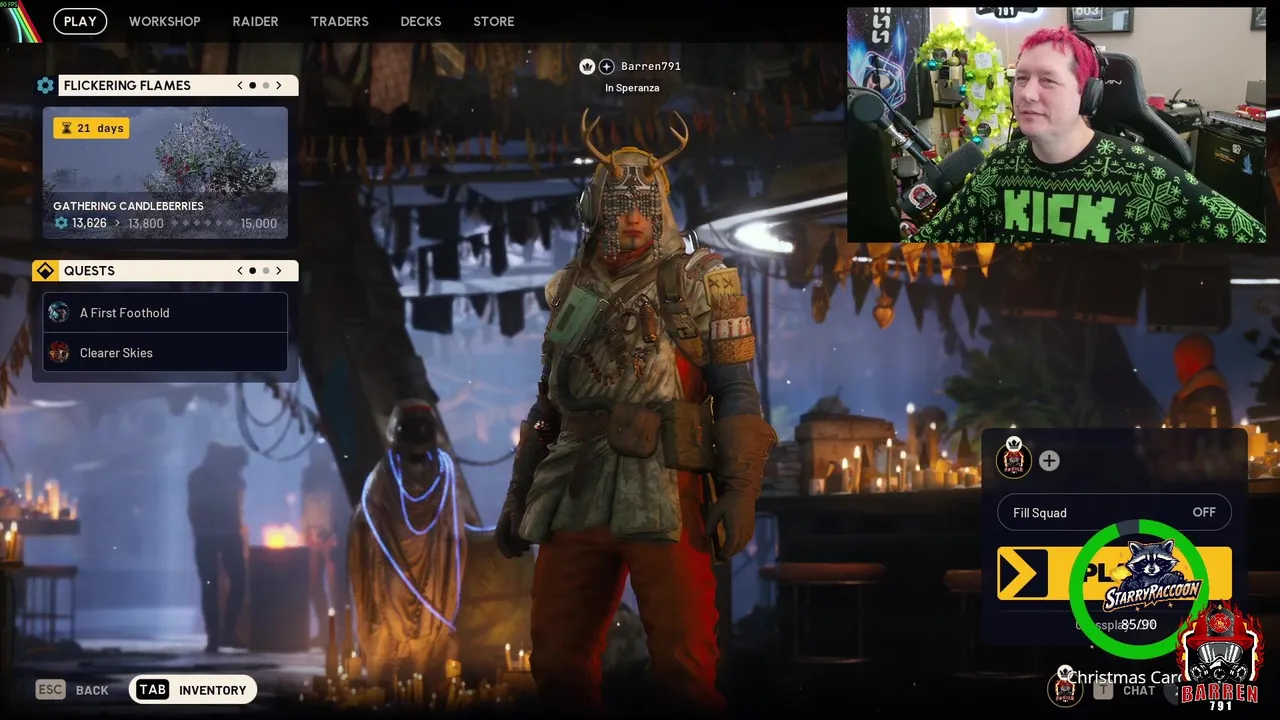Click the squad leader avatar icon

coord(1013,459)
